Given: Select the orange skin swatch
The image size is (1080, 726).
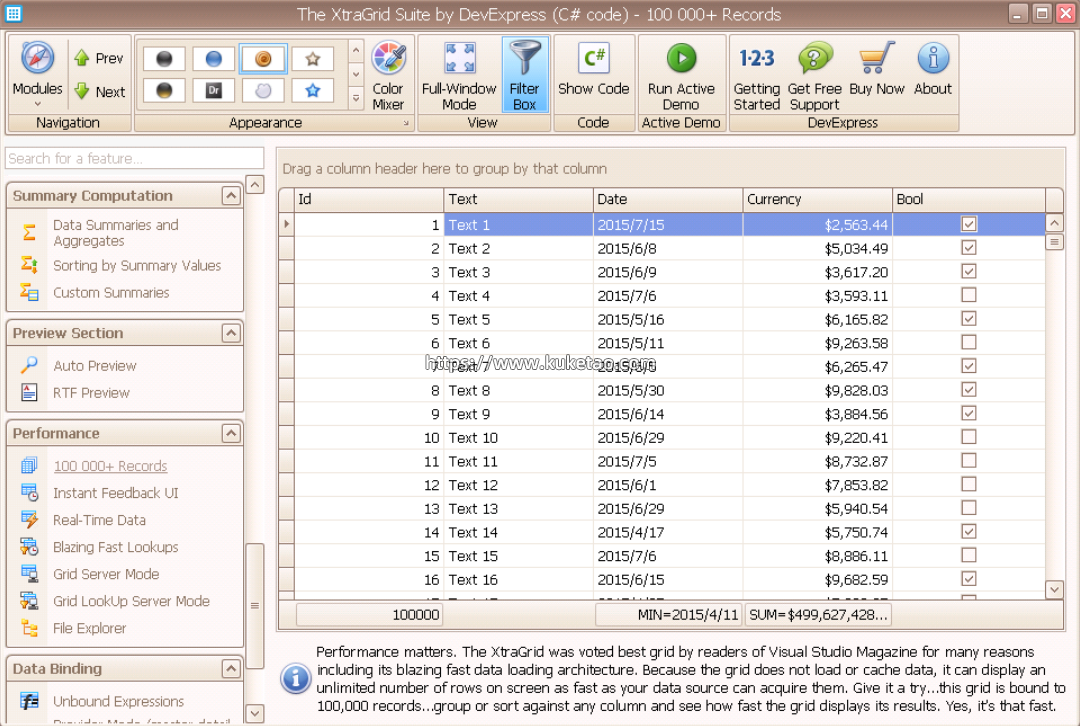Looking at the screenshot, I should [x=263, y=59].
